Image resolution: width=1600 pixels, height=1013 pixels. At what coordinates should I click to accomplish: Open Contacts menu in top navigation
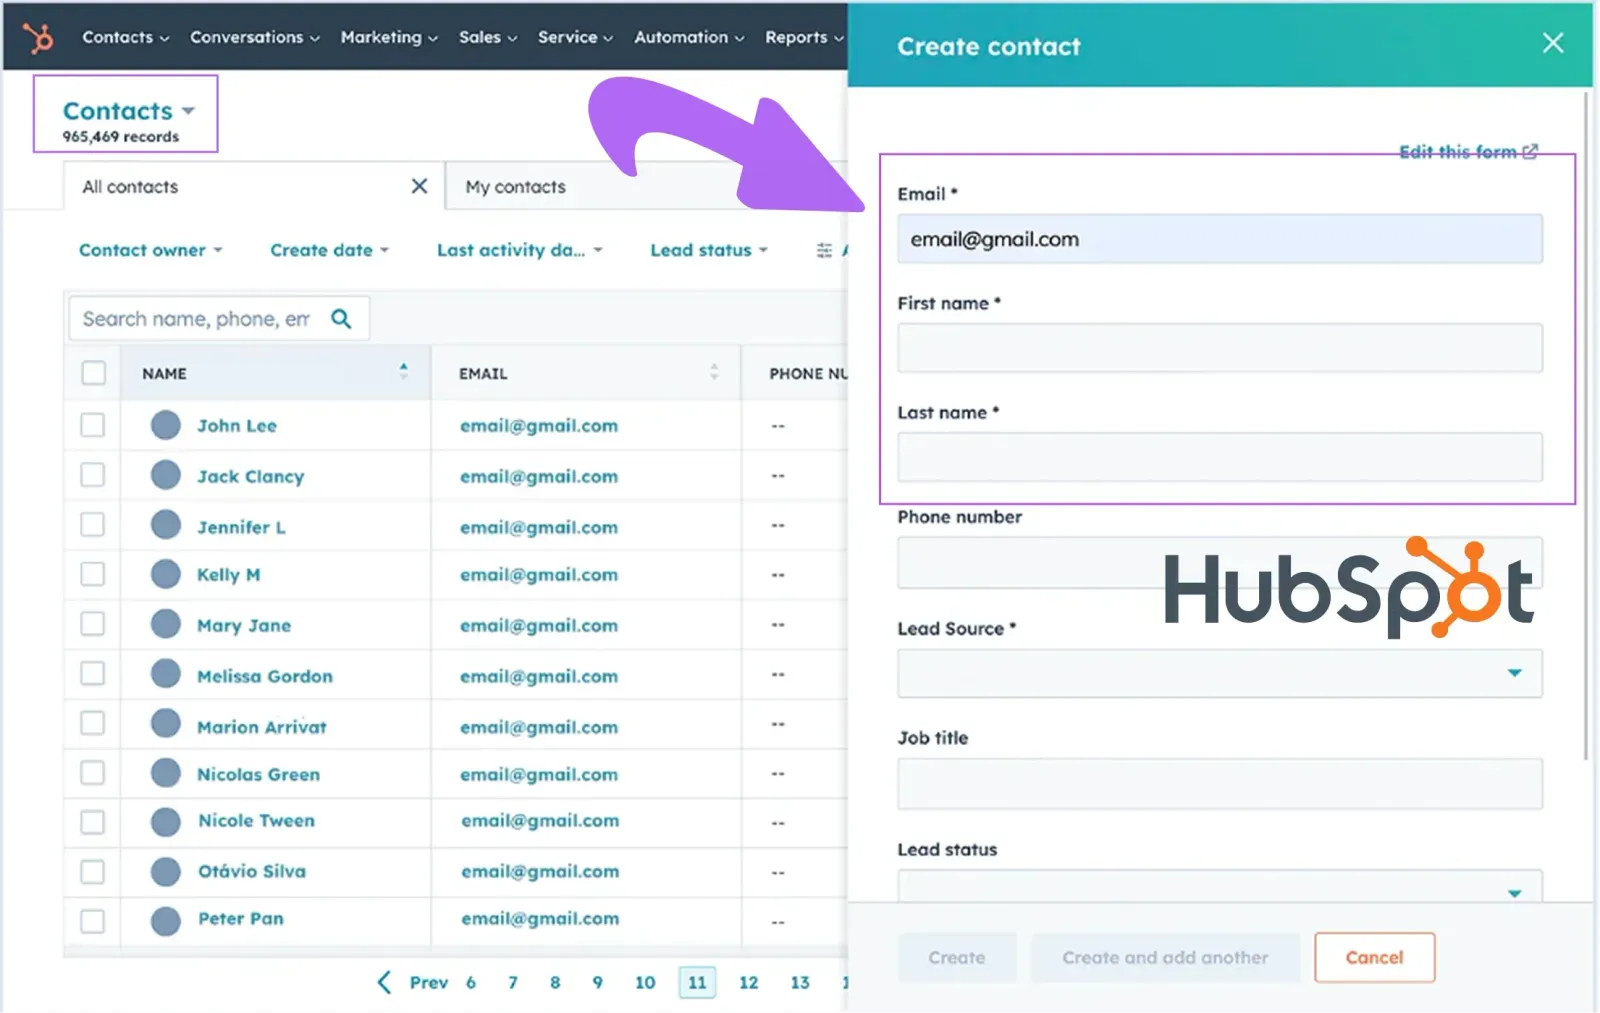[x=125, y=37]
